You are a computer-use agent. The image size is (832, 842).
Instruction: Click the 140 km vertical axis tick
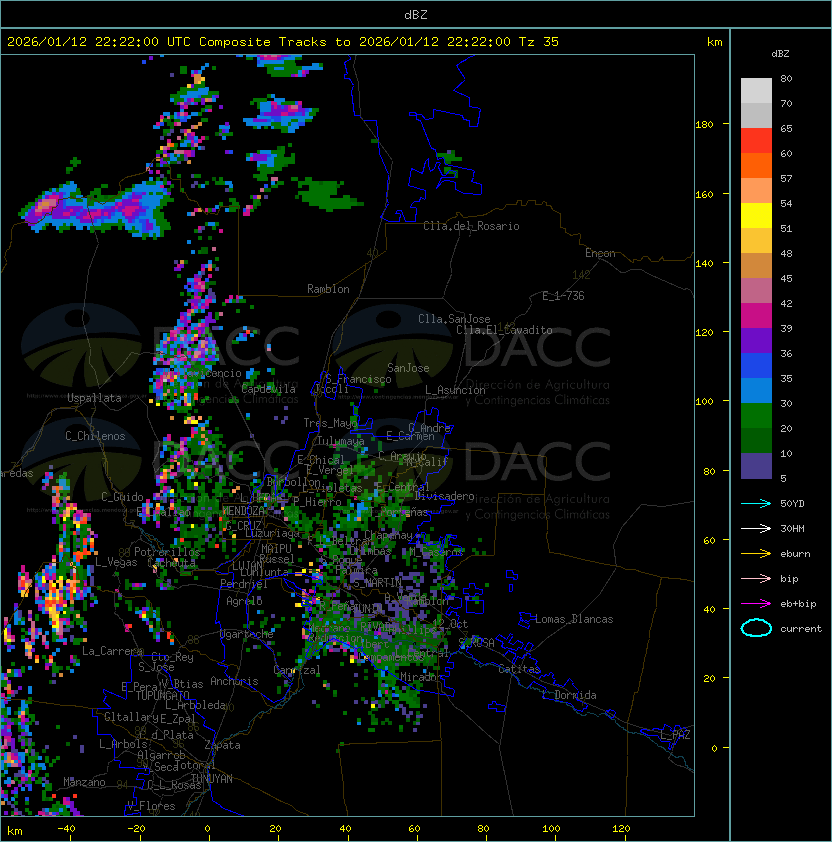coord(704,263)
